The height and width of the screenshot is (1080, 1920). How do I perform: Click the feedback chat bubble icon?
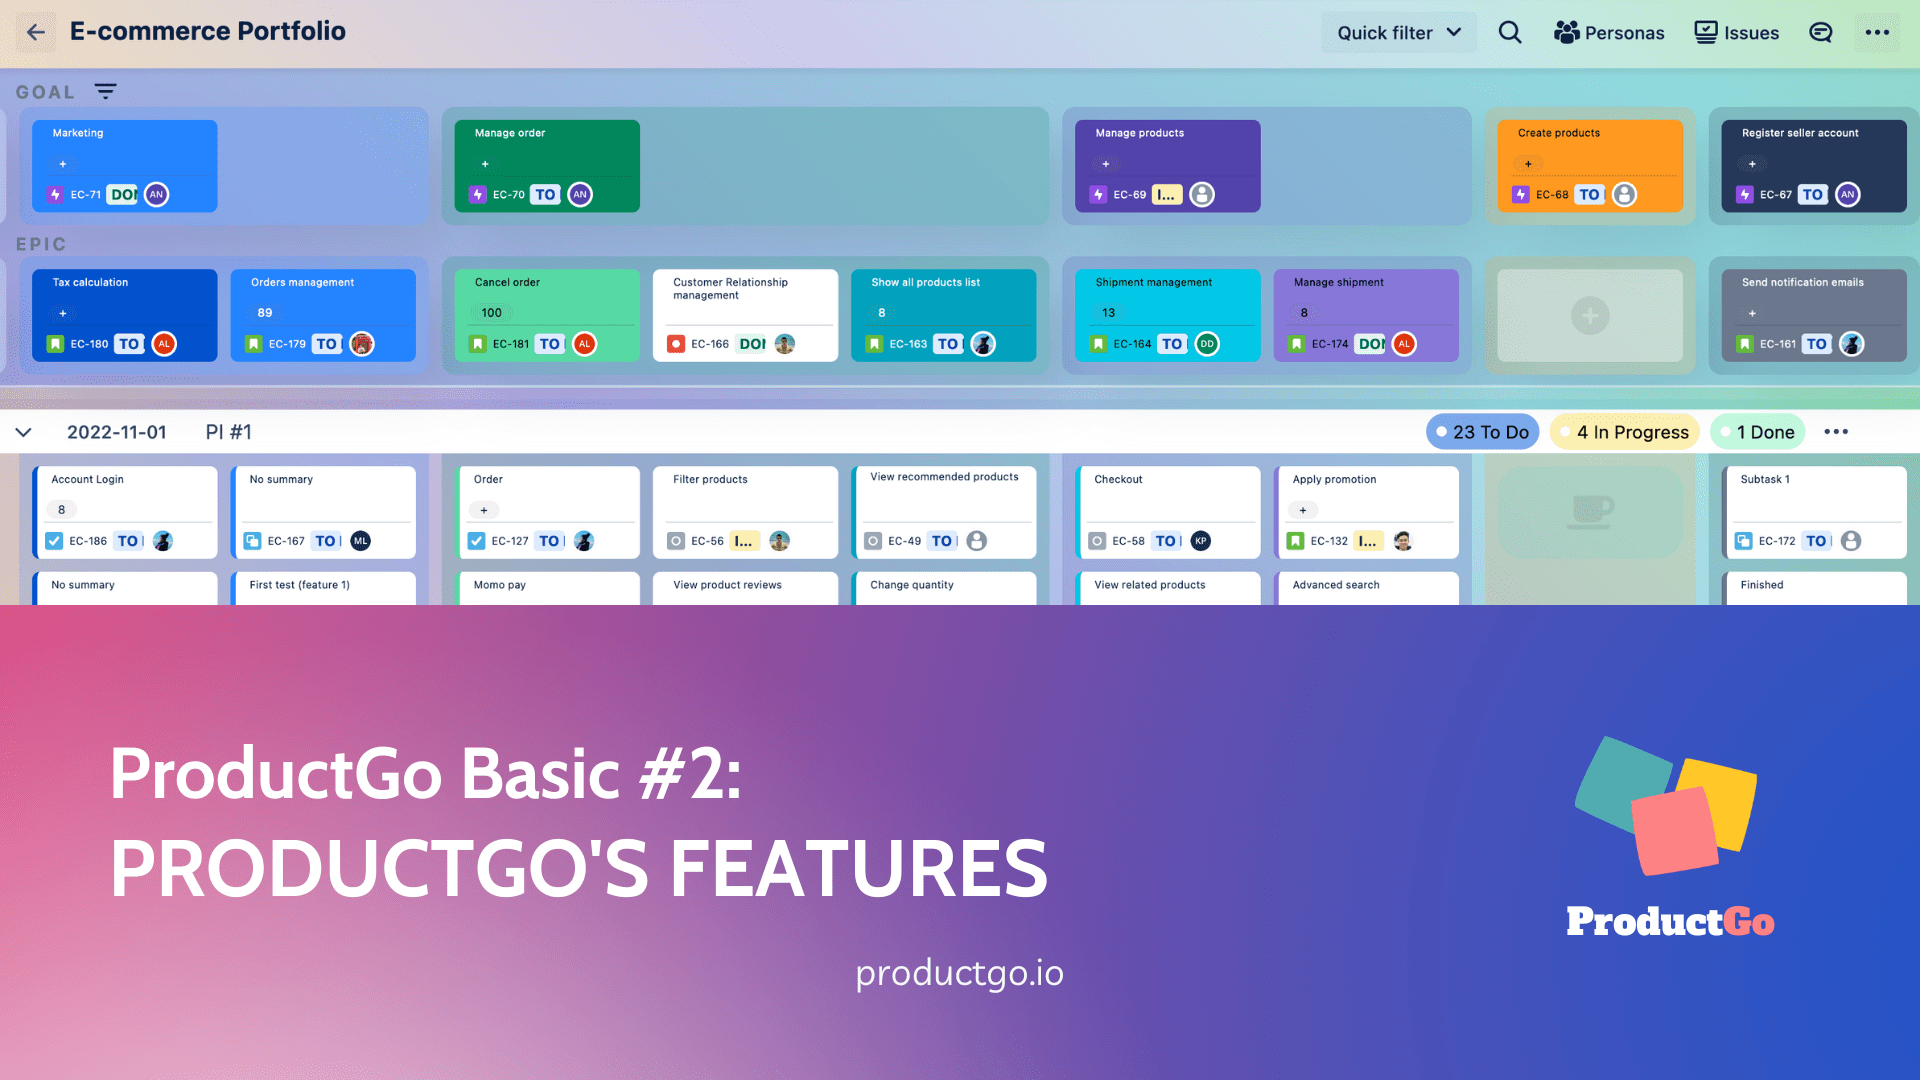[x=1820, y=32]
